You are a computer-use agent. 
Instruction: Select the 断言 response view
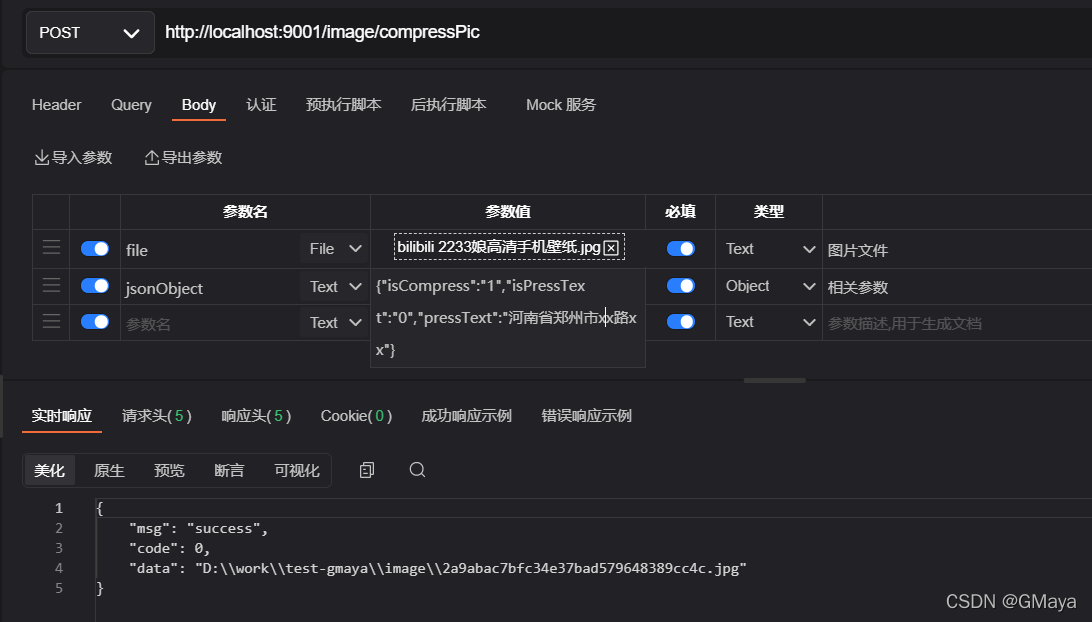click(229, 471)
